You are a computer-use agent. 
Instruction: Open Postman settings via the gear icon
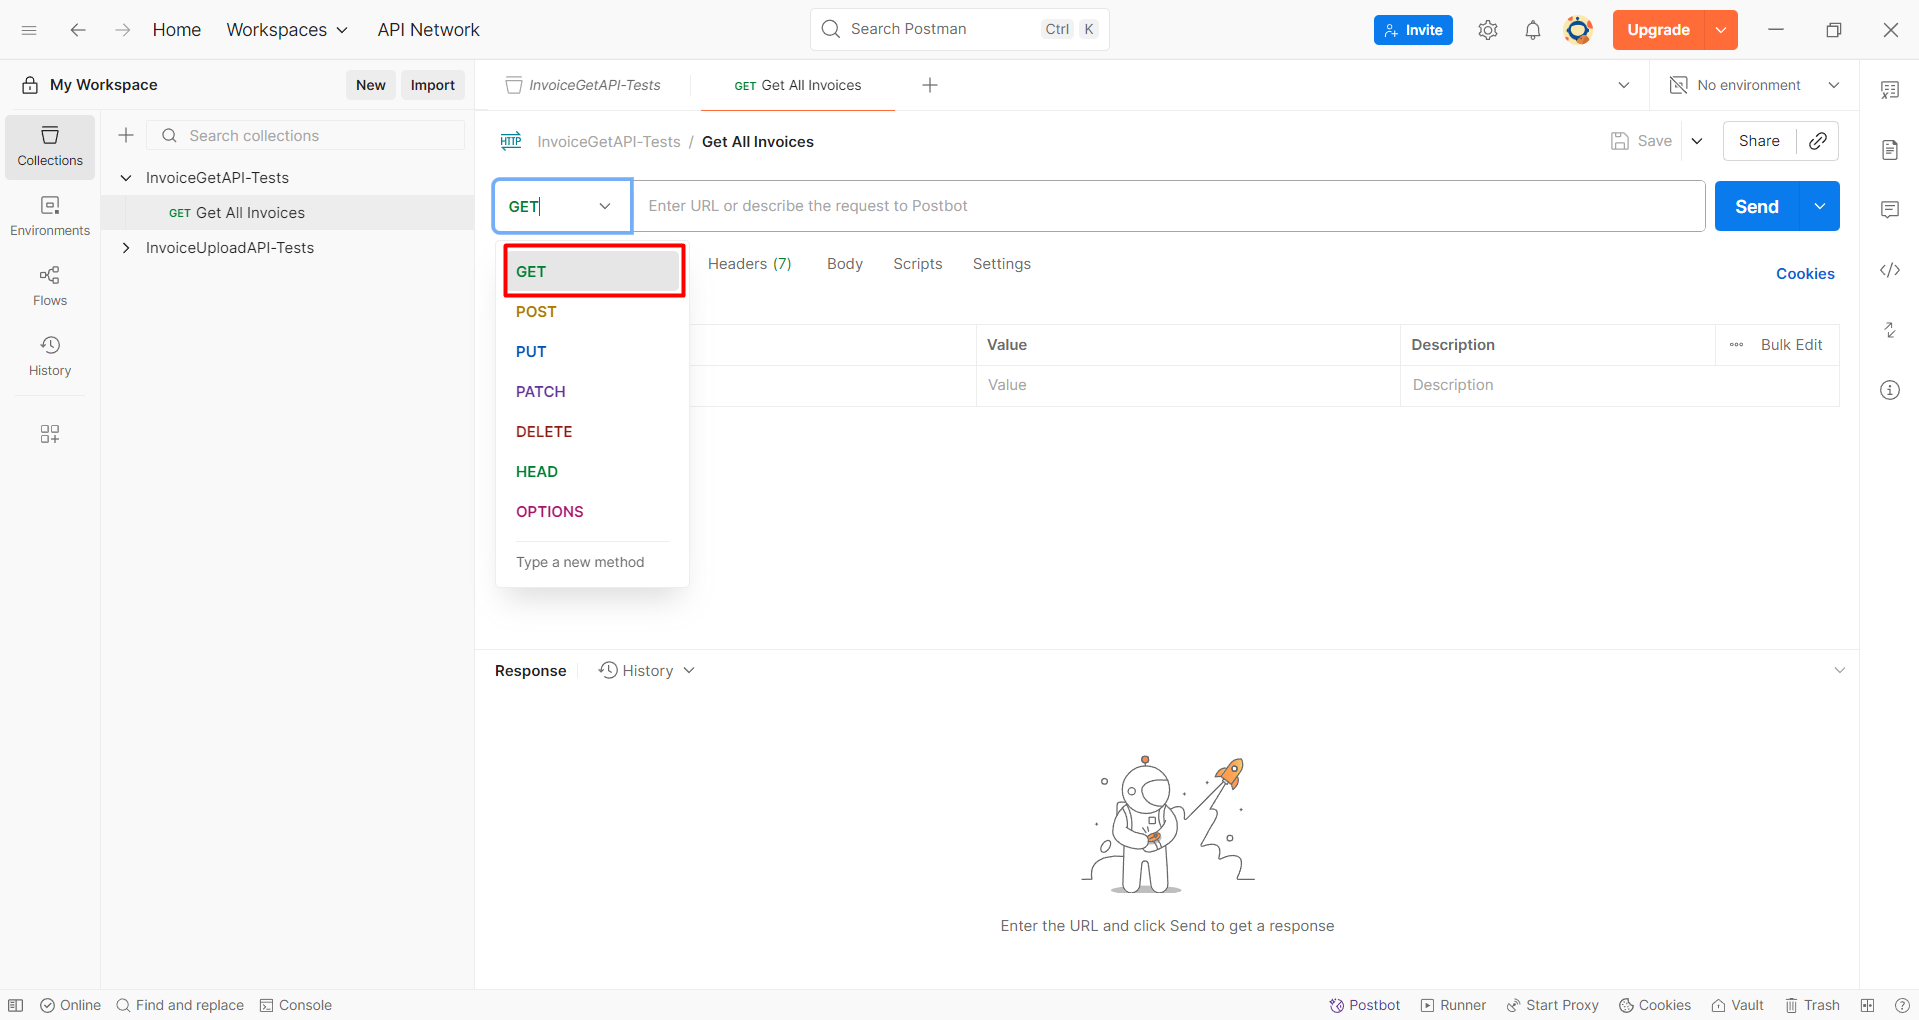coord(1487,30)
